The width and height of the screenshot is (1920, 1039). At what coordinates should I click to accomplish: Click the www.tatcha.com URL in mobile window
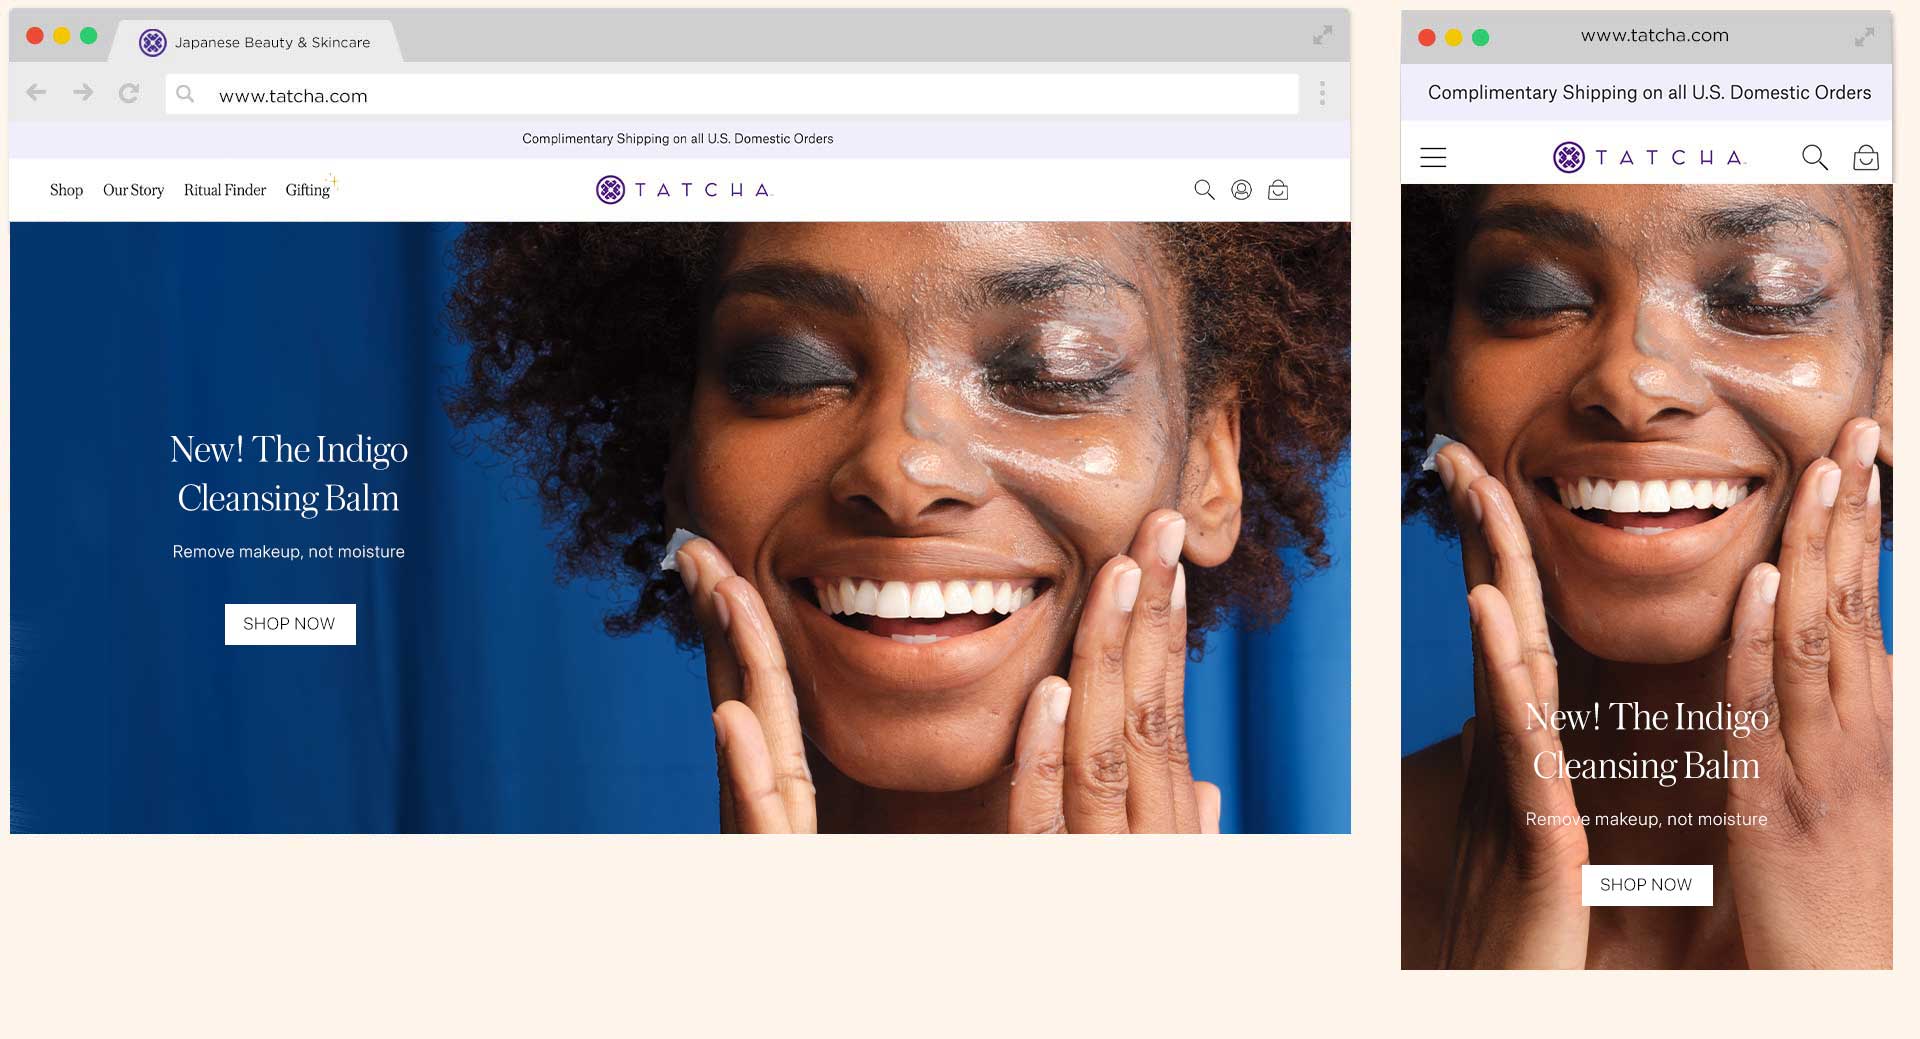(x=1655, y=35)
